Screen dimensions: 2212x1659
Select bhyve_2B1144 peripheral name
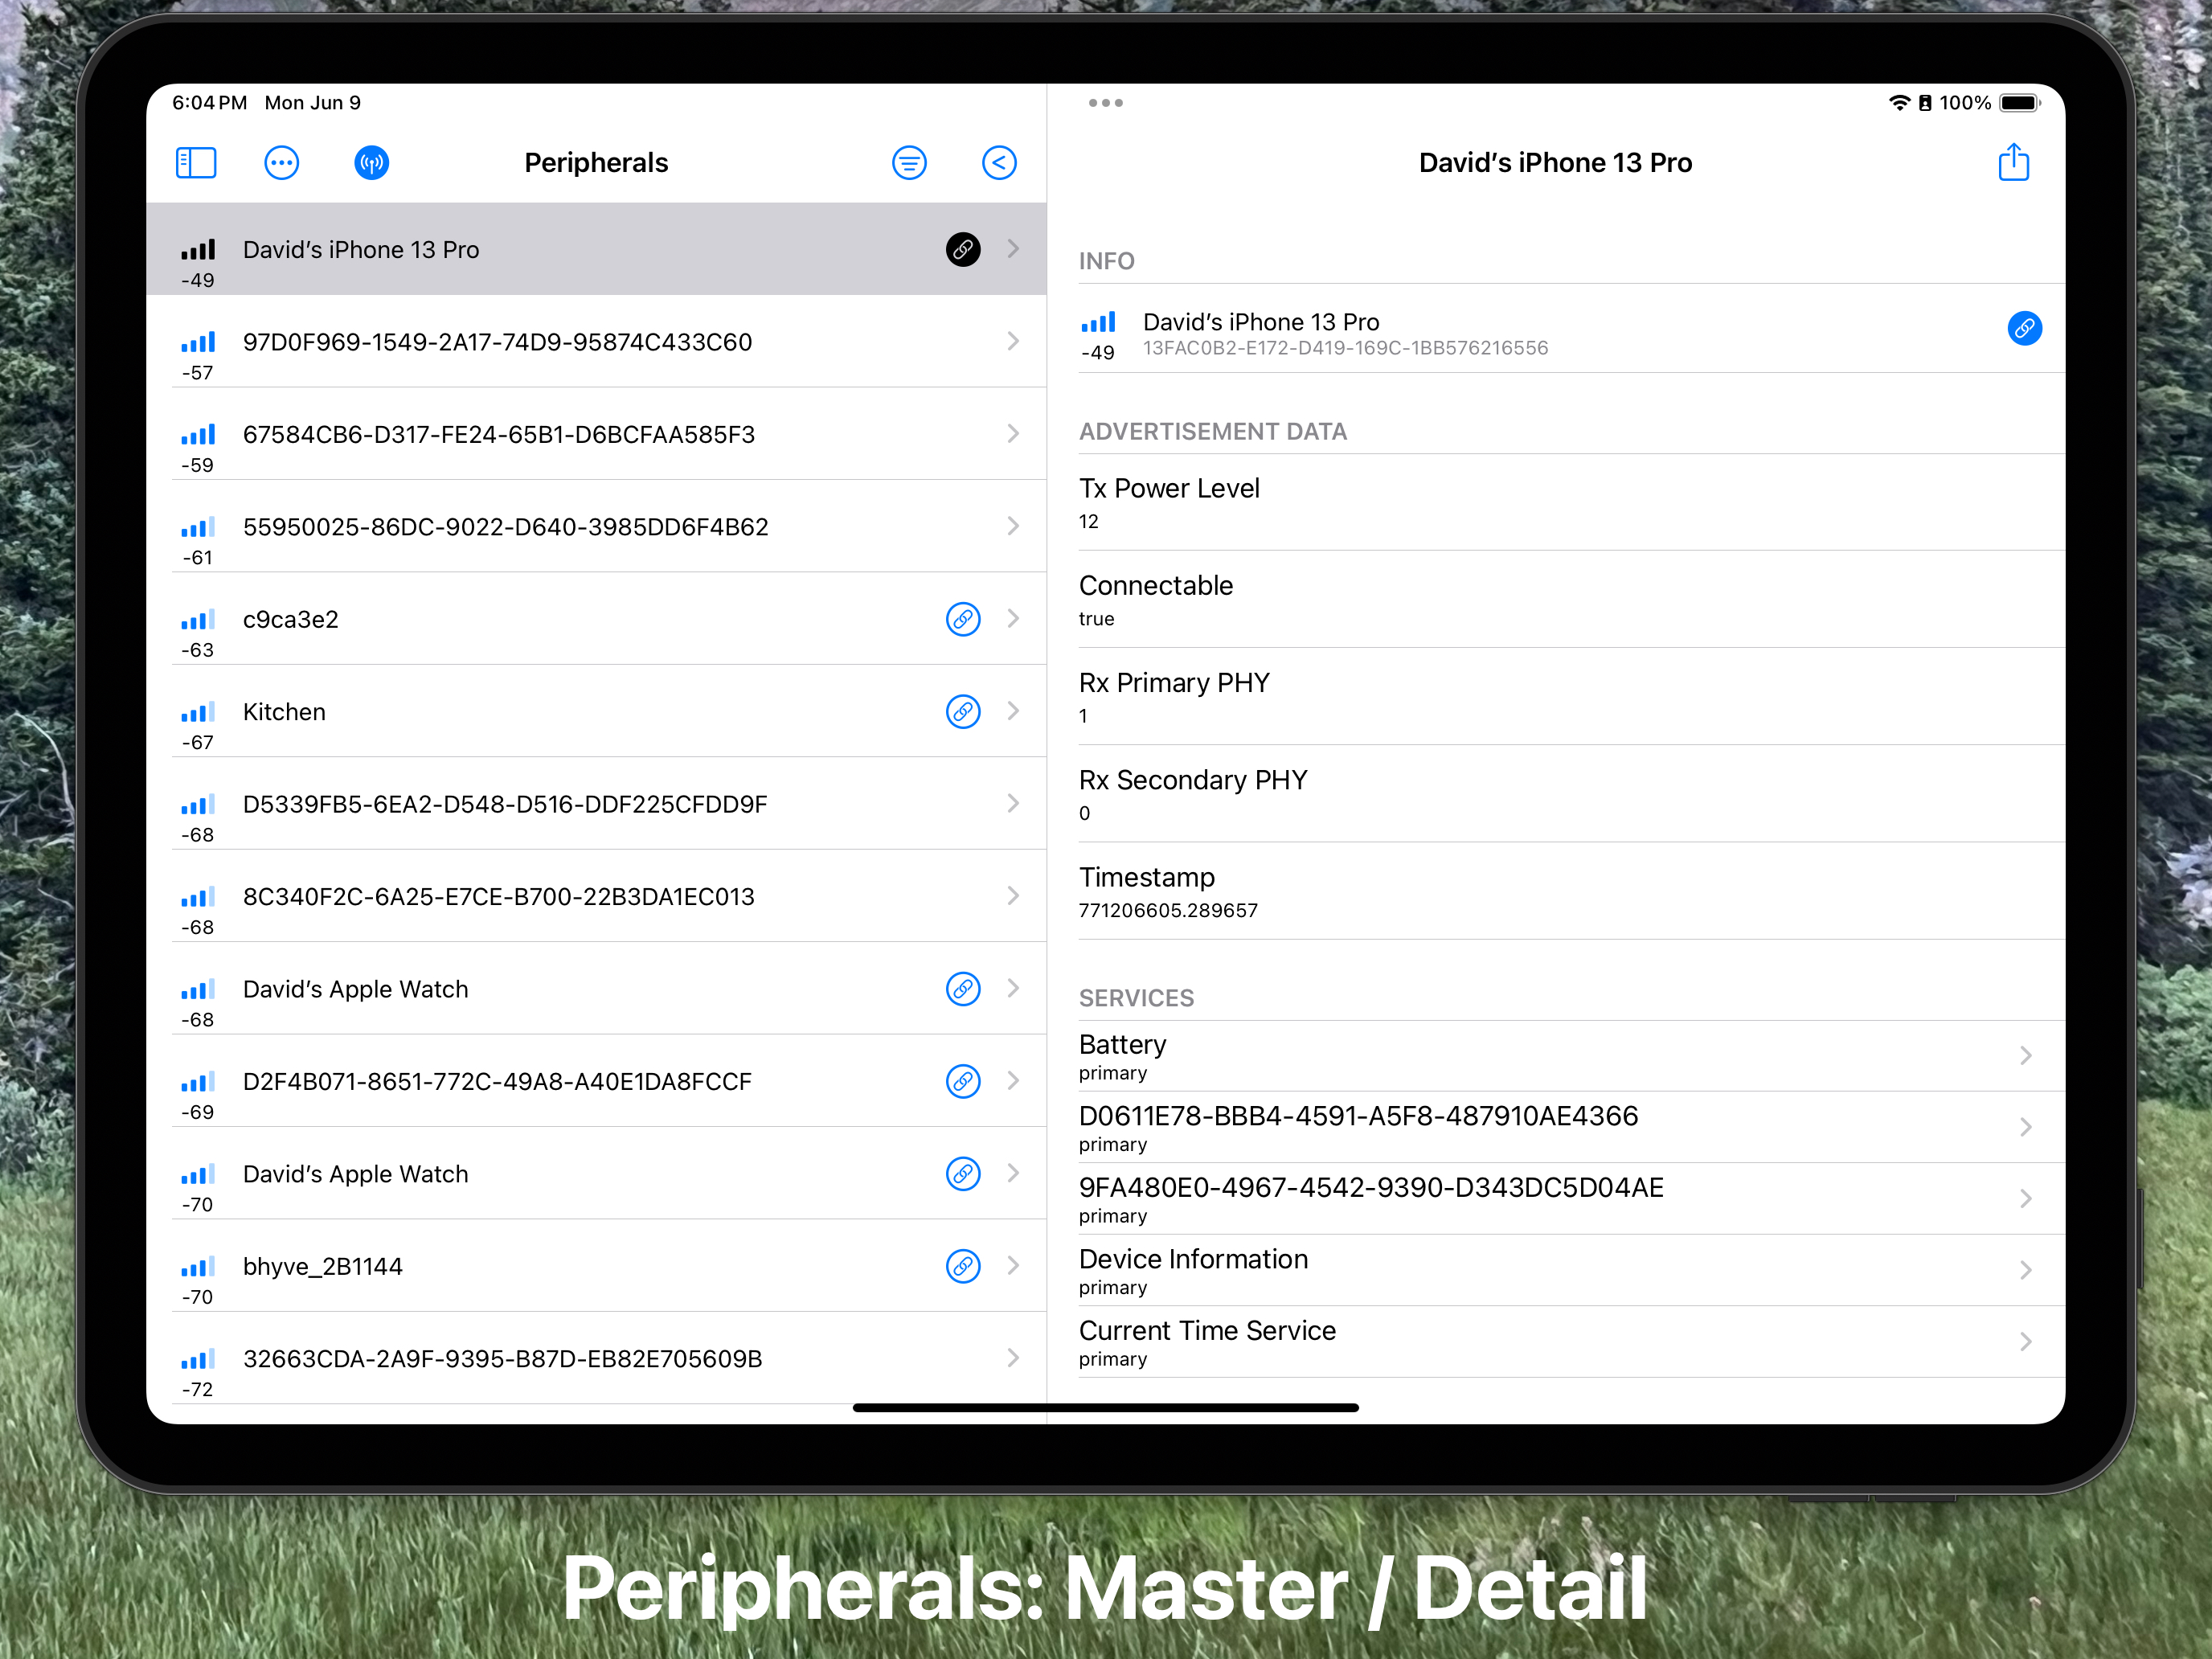[x=323, y=1267]
